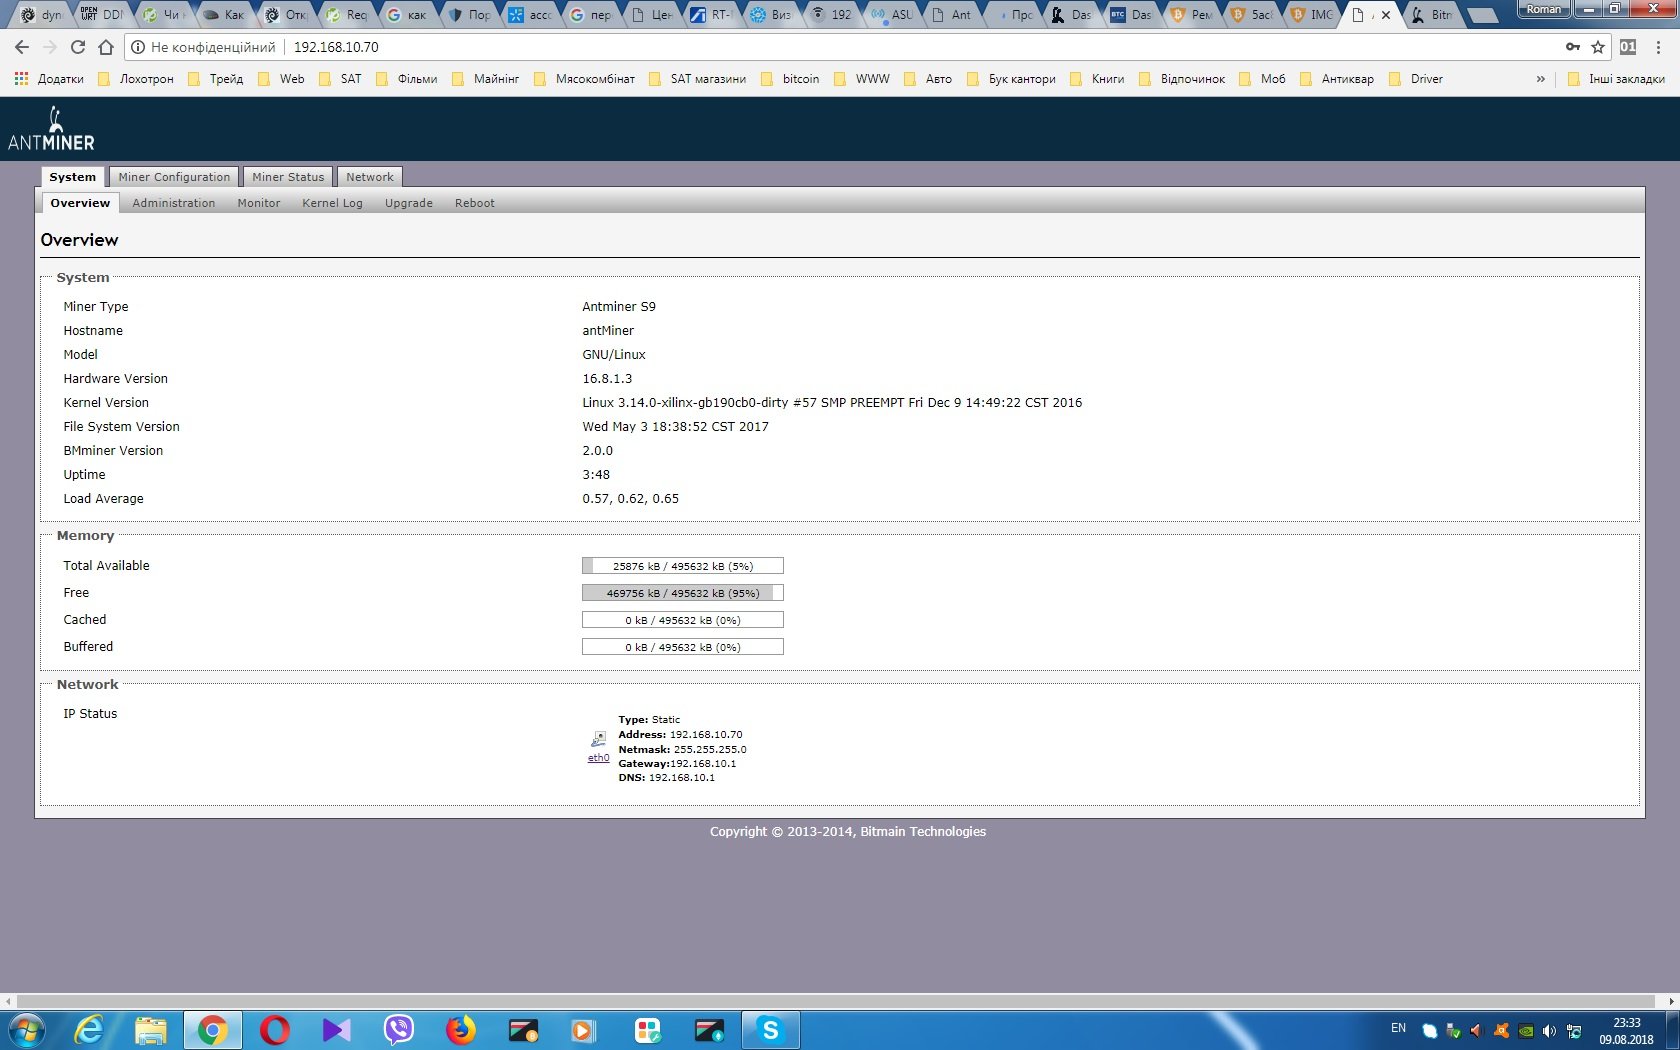This screenshot has height=1050, width=1680.
Task: Open the Network top-level tab
Action: [x=370, y=177]
